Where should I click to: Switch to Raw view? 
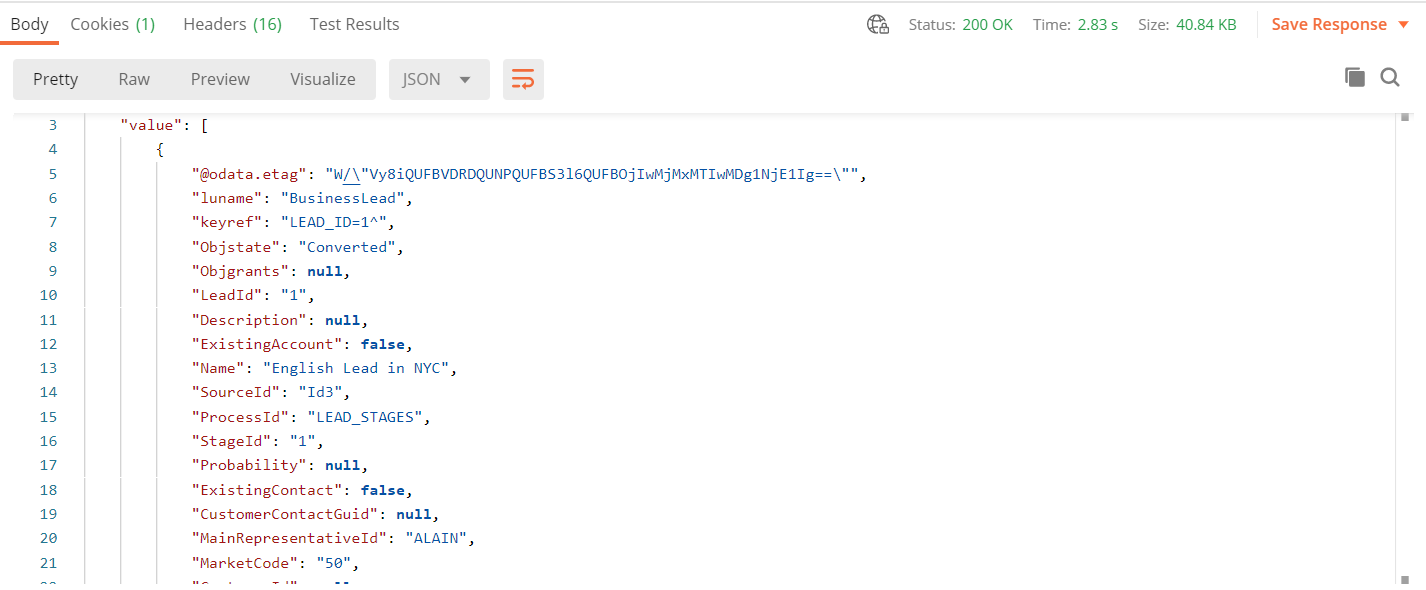click(x=134, y=78)
